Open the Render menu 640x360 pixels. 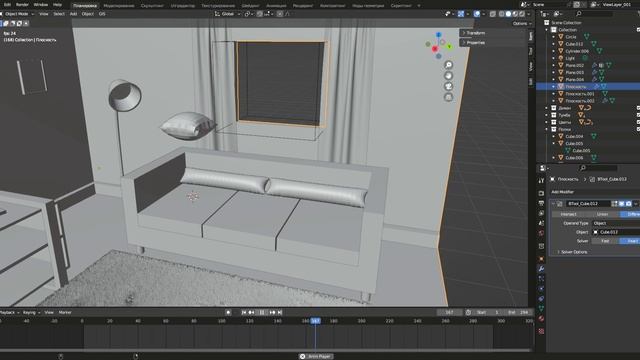click(x=22, y=5)
